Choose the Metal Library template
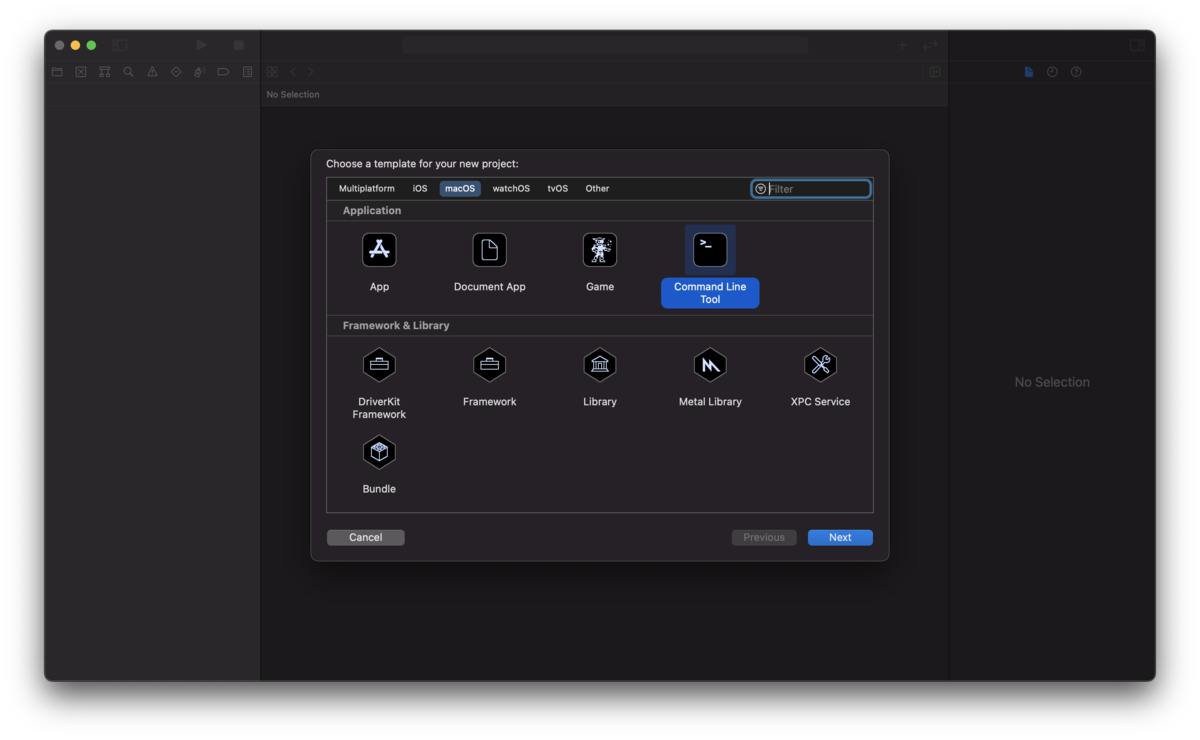Image resolution: width=1200 pixels, height=740 pixels. [710, 365]
